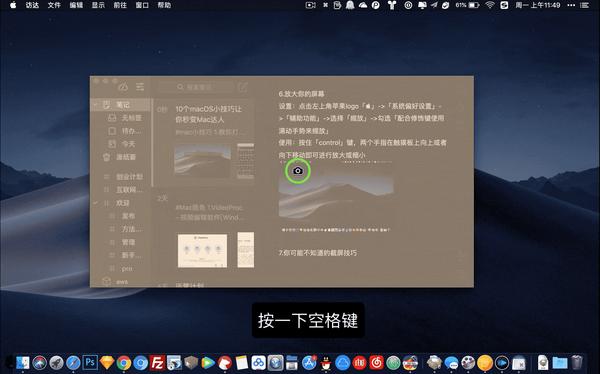Click the Sogou input method icon
Screen dimensions: 600x374
click(504, 5)
